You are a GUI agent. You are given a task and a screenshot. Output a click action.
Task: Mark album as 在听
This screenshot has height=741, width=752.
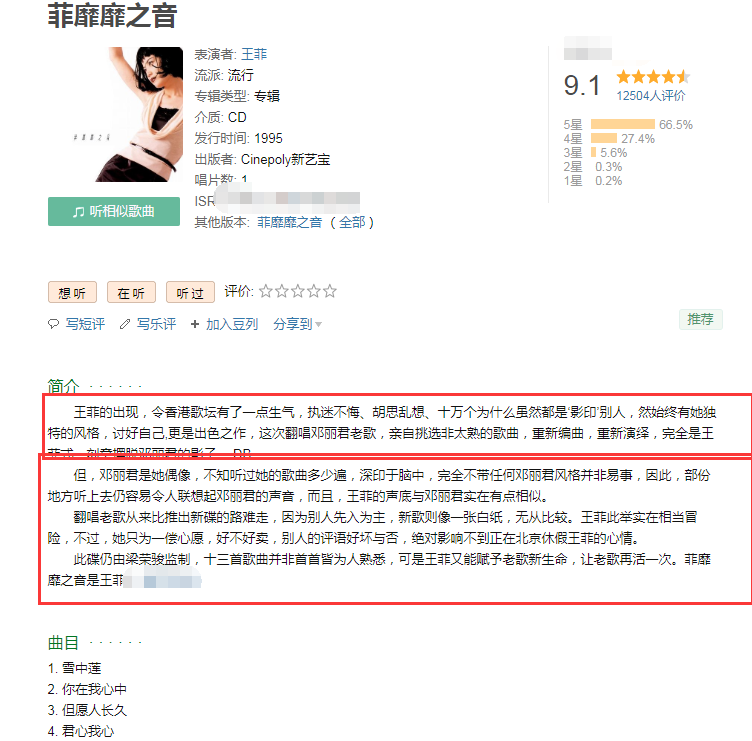click(131, 293)
